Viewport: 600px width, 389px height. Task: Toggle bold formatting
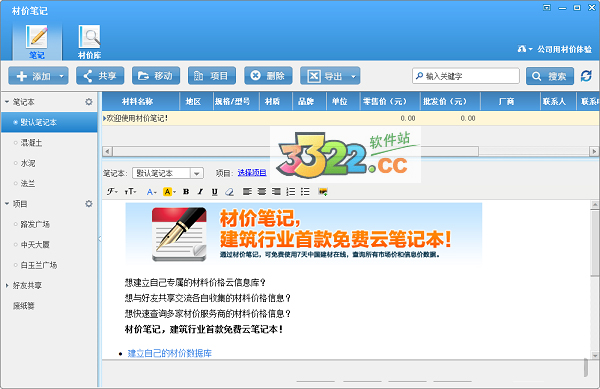pyautogui.click(x=186, y=192)
